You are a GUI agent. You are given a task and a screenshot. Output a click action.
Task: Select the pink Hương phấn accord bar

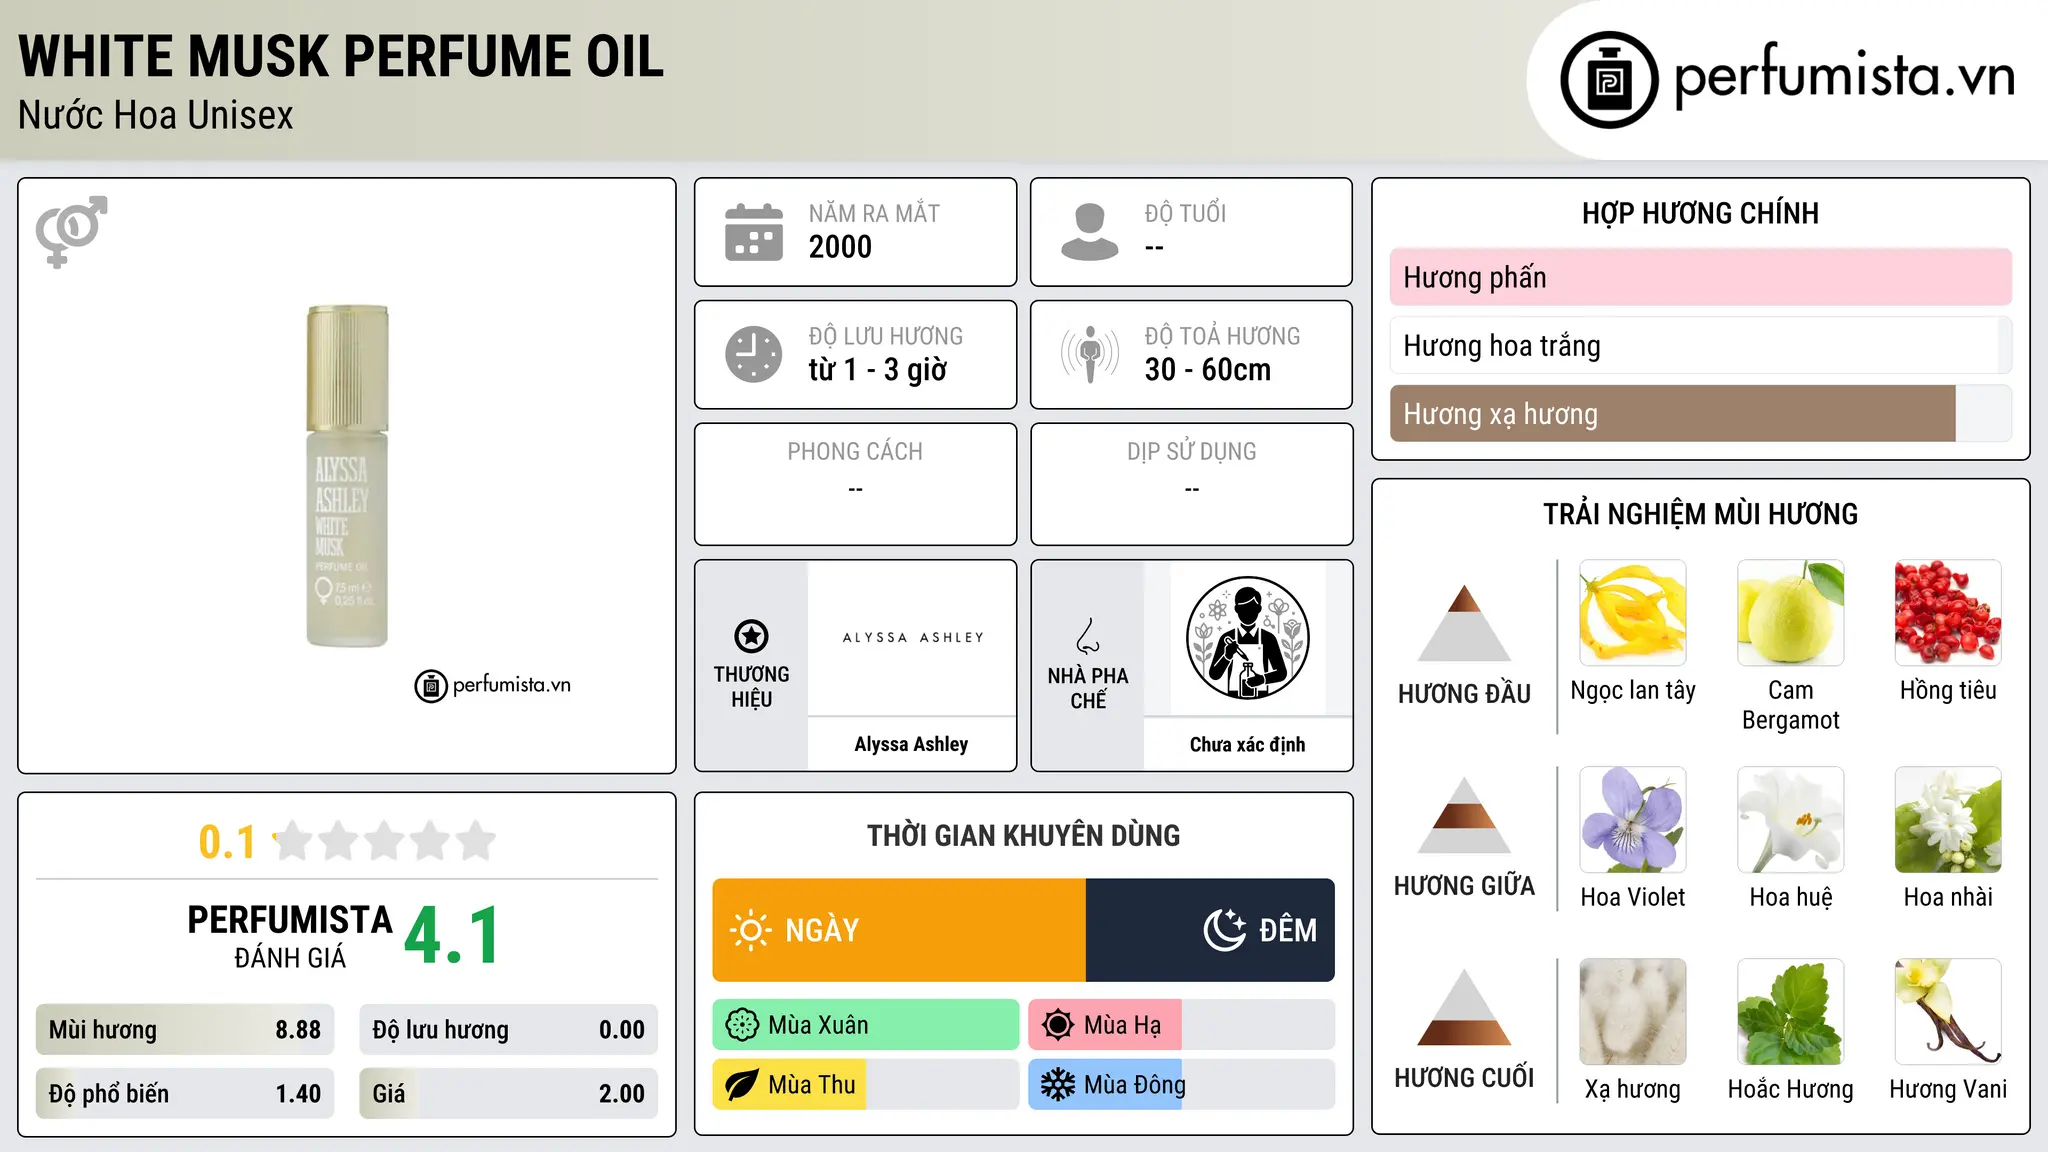coord(1700,277)
